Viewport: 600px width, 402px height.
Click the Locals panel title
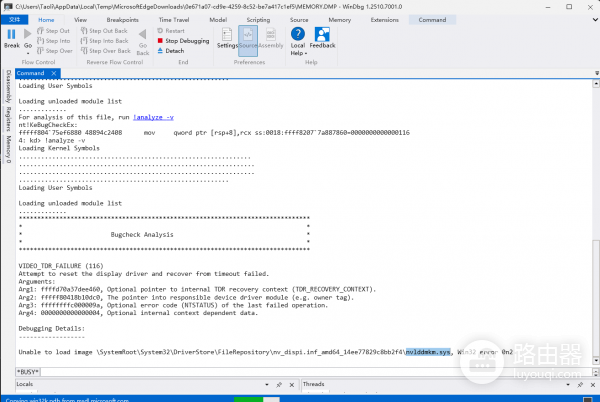25,384
